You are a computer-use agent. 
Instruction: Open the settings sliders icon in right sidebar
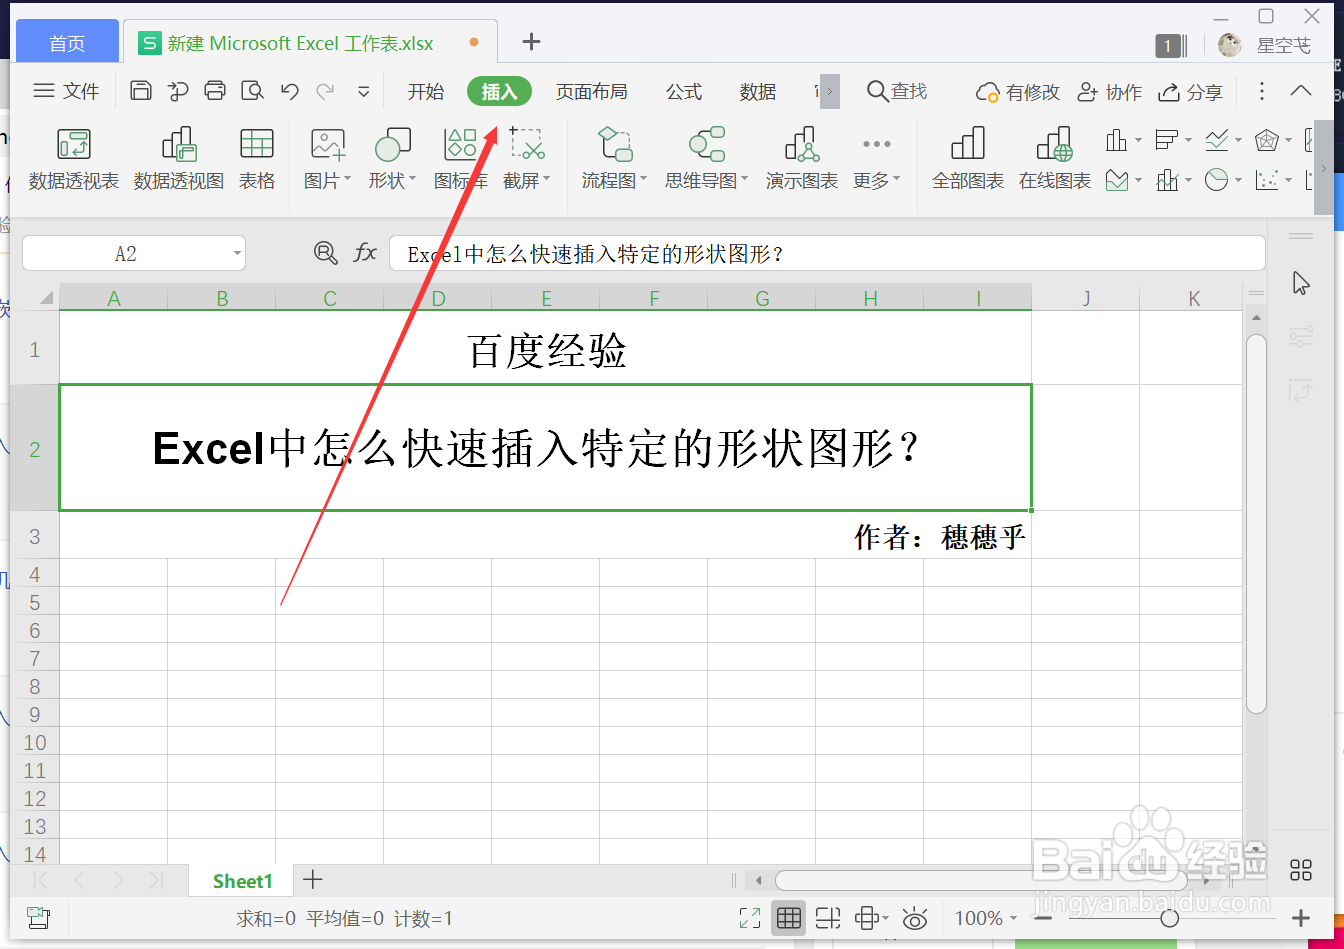[1301, 337]
